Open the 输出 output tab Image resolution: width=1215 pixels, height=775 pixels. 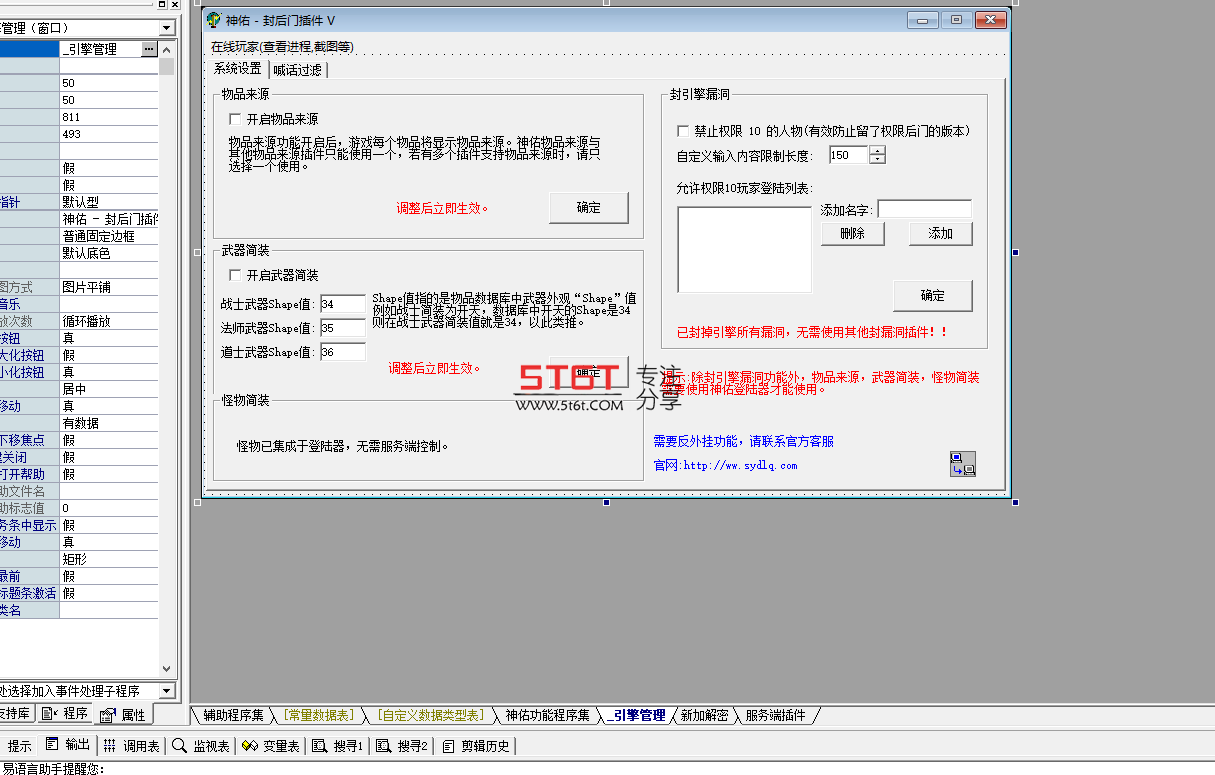[x=69, y=745]
